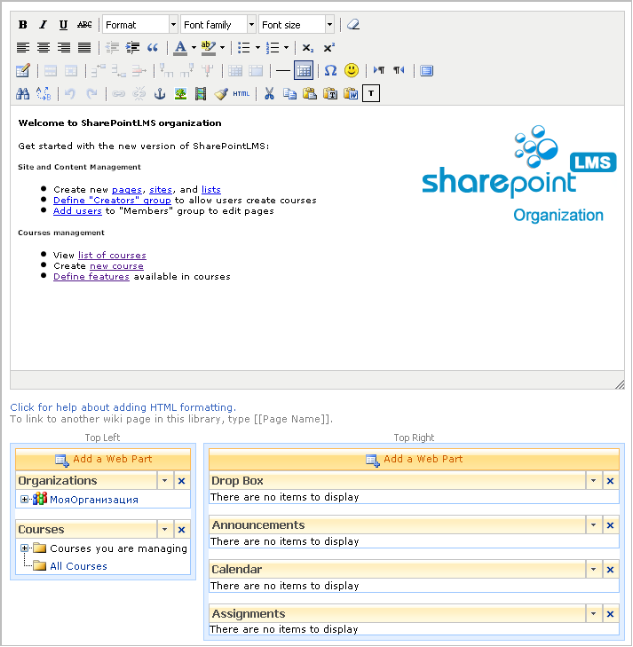Cut selection with scissors icon
Image resolution: width=633 pixels, height=647 pixels.
[269, 94]
